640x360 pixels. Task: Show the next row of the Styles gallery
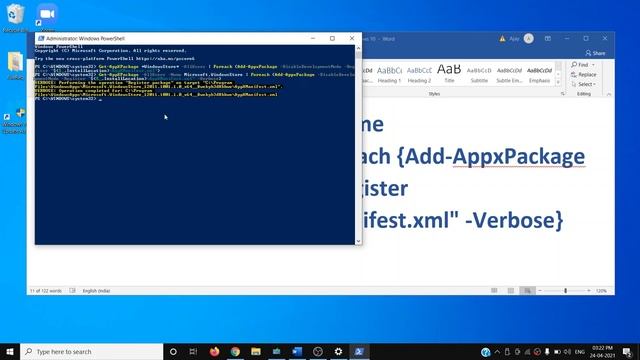coord(558,75)
